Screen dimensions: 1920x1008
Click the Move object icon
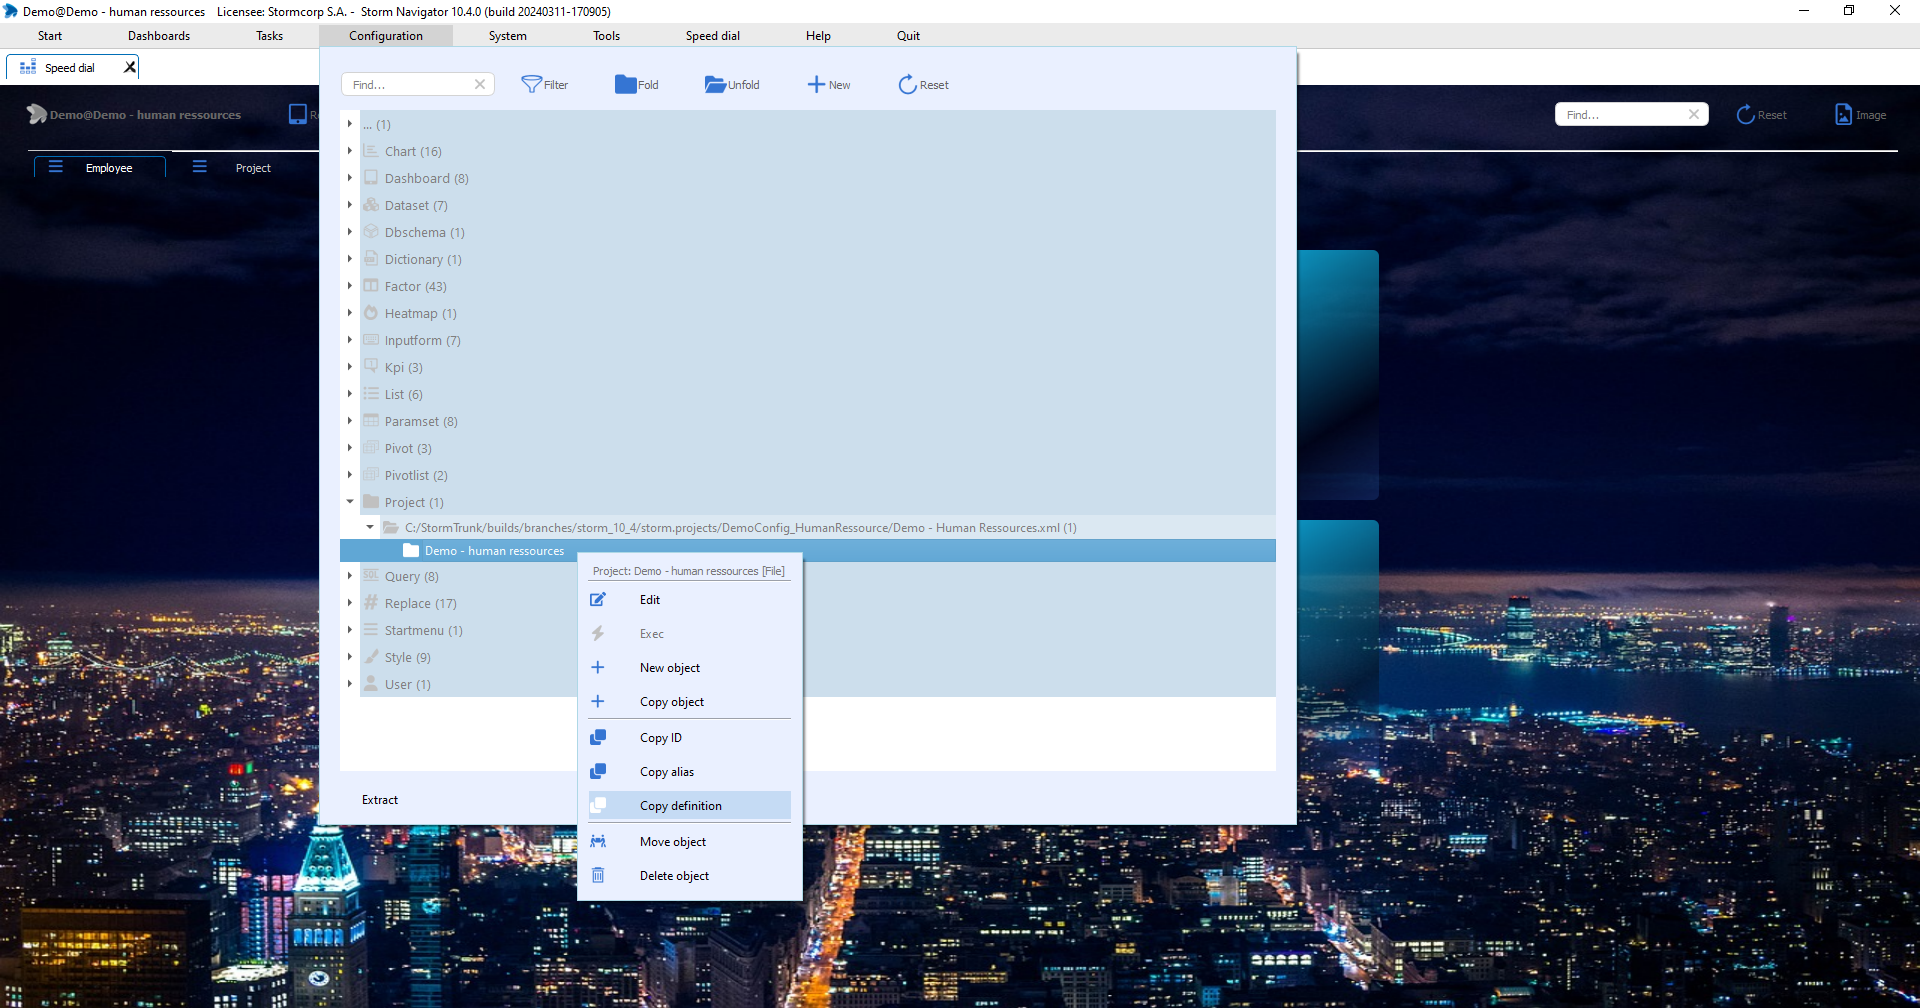[598, 841]
